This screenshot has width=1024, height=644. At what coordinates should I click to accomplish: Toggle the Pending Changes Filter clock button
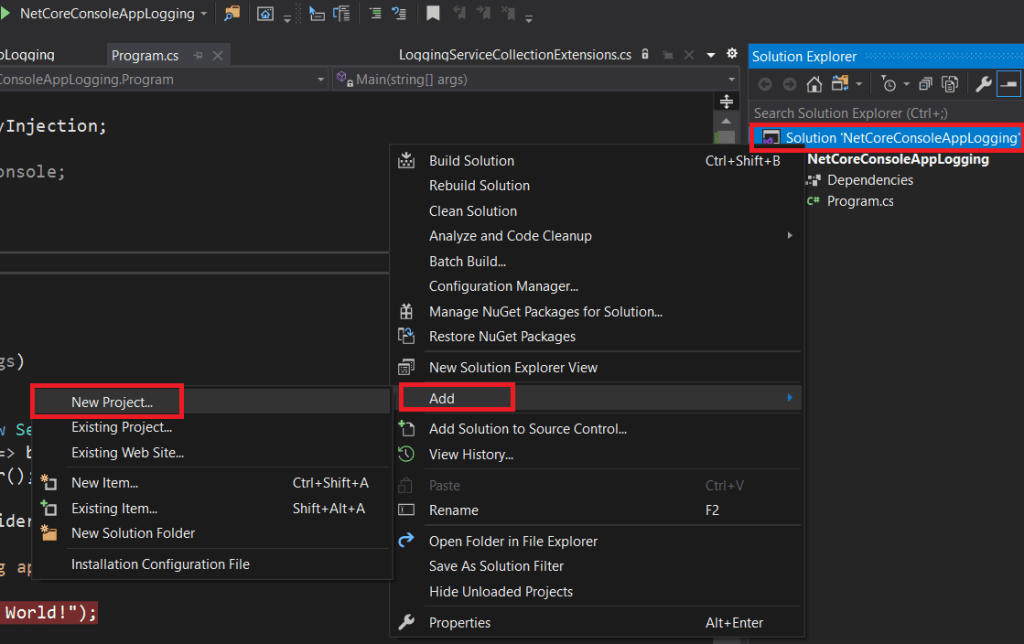888,84
